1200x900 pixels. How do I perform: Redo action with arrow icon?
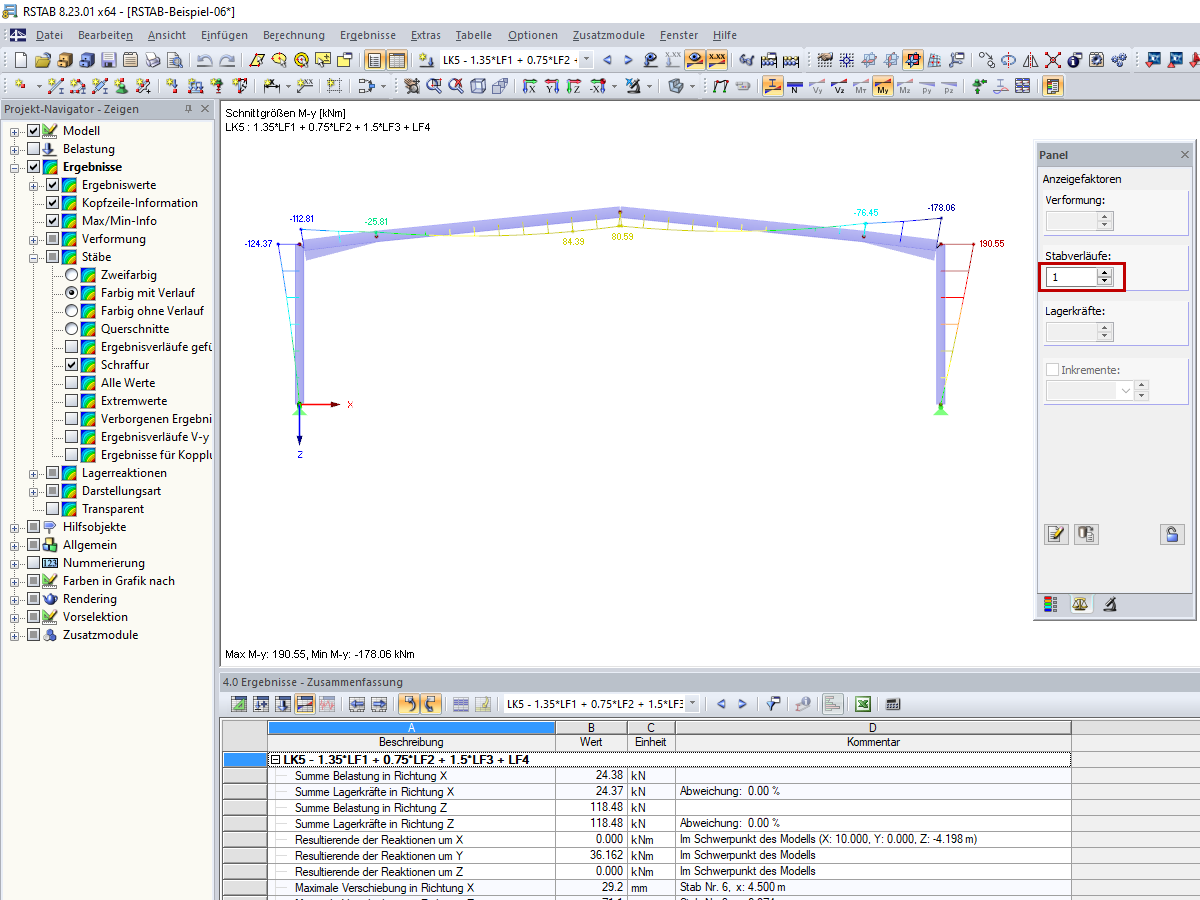click(226, 60)
